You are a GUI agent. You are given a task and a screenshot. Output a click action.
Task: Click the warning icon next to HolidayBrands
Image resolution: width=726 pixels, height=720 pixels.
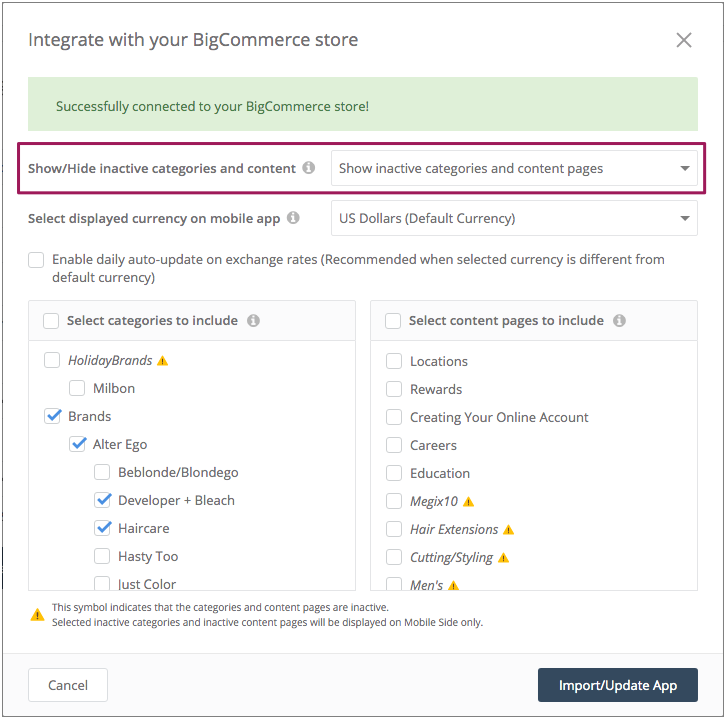(x=163, y=360)
